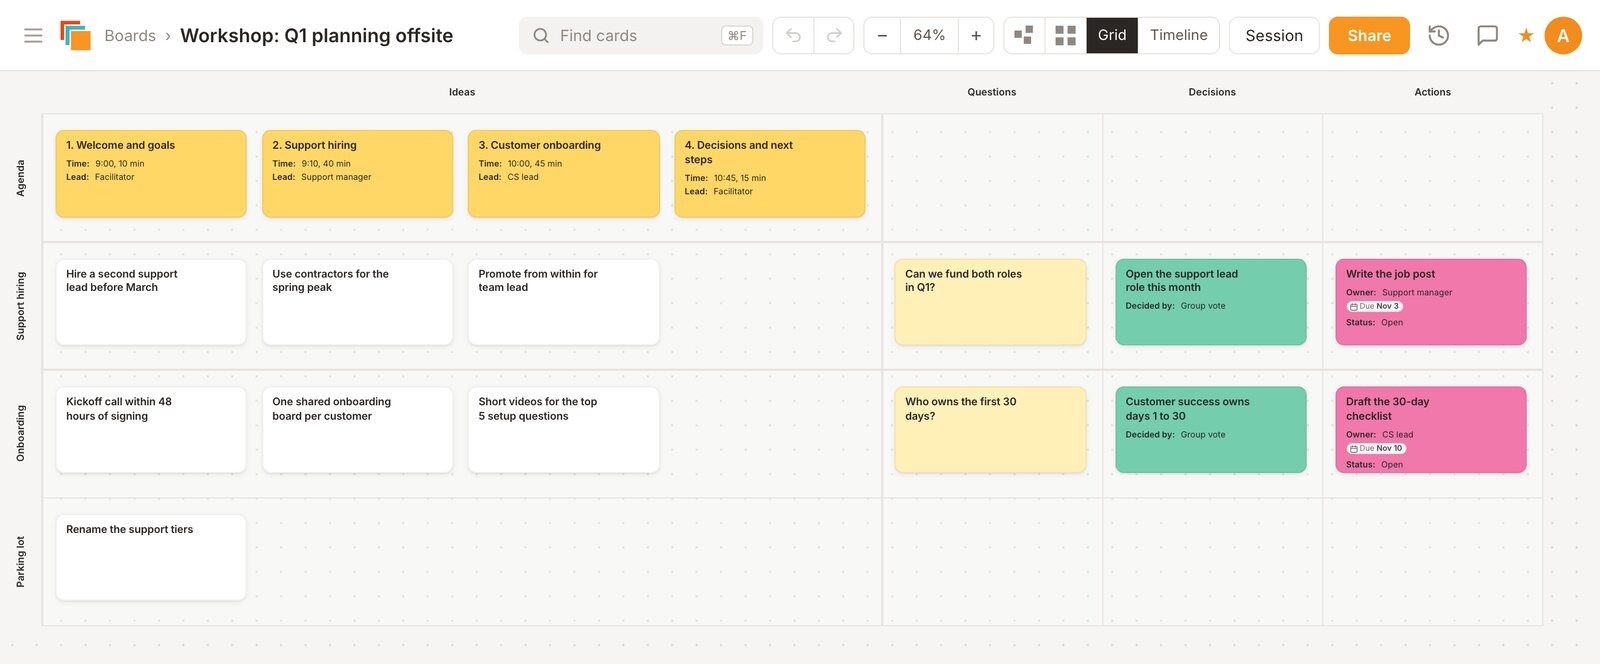Open action card Write the job post
1600x664 pixels.
1431,302
